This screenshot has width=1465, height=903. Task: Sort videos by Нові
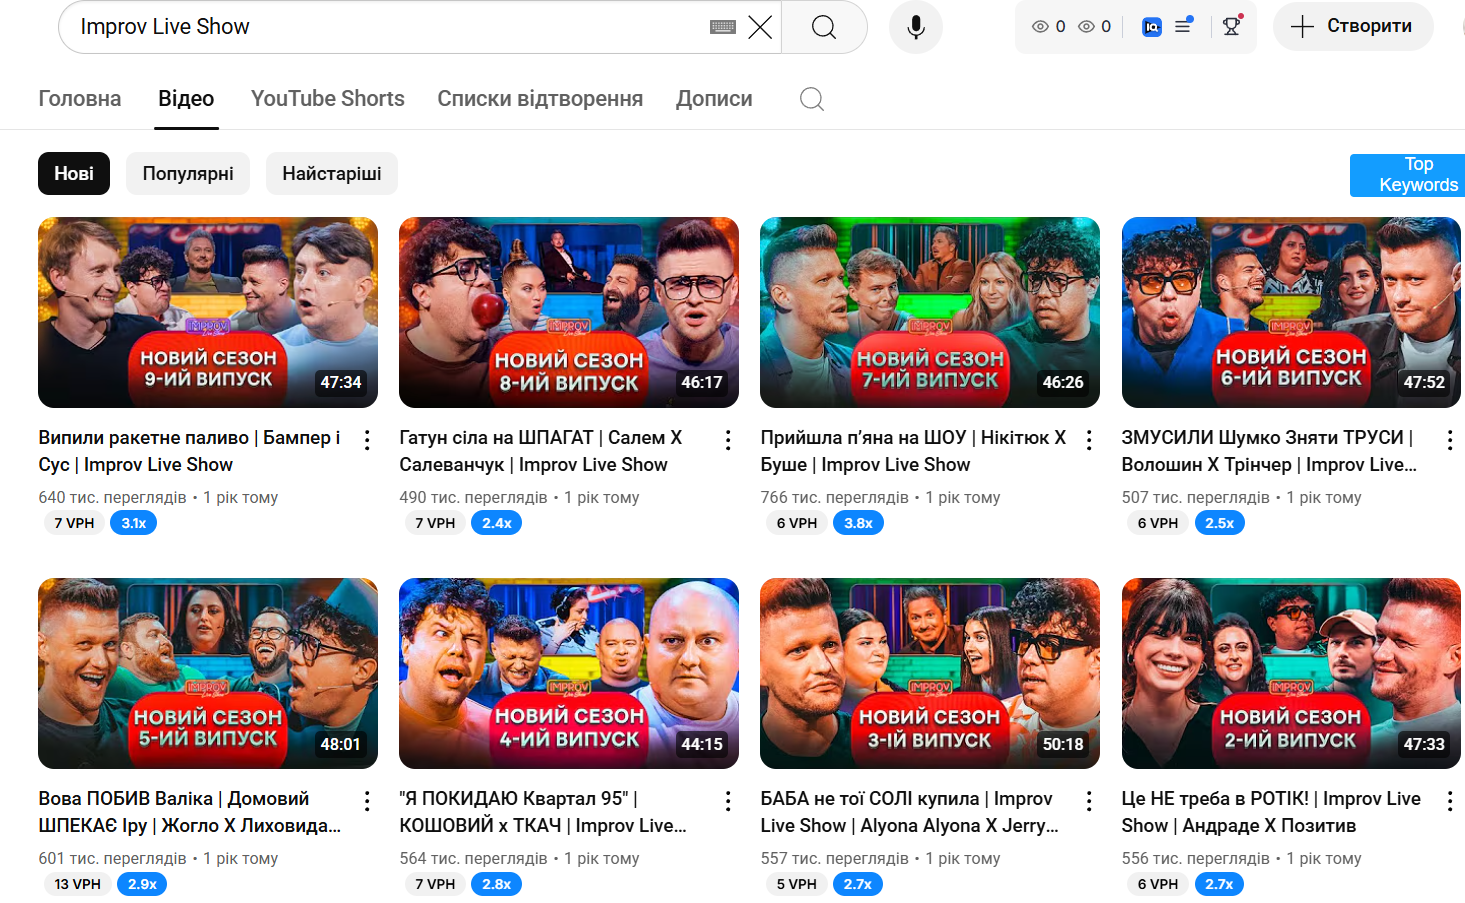click(74, 174)
